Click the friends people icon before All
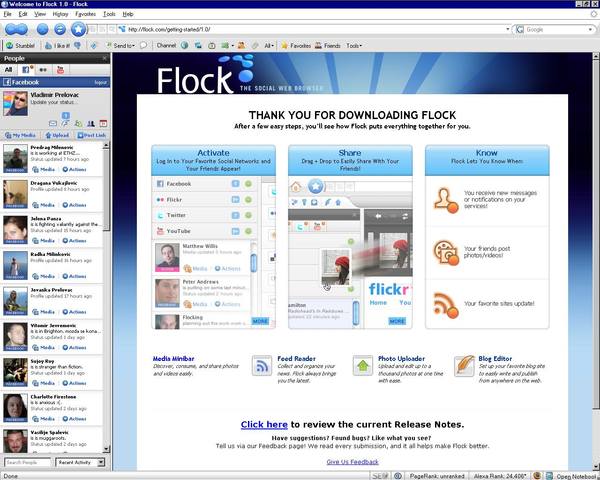The width and height of the screenshot is (600, 480). point(241,46)
